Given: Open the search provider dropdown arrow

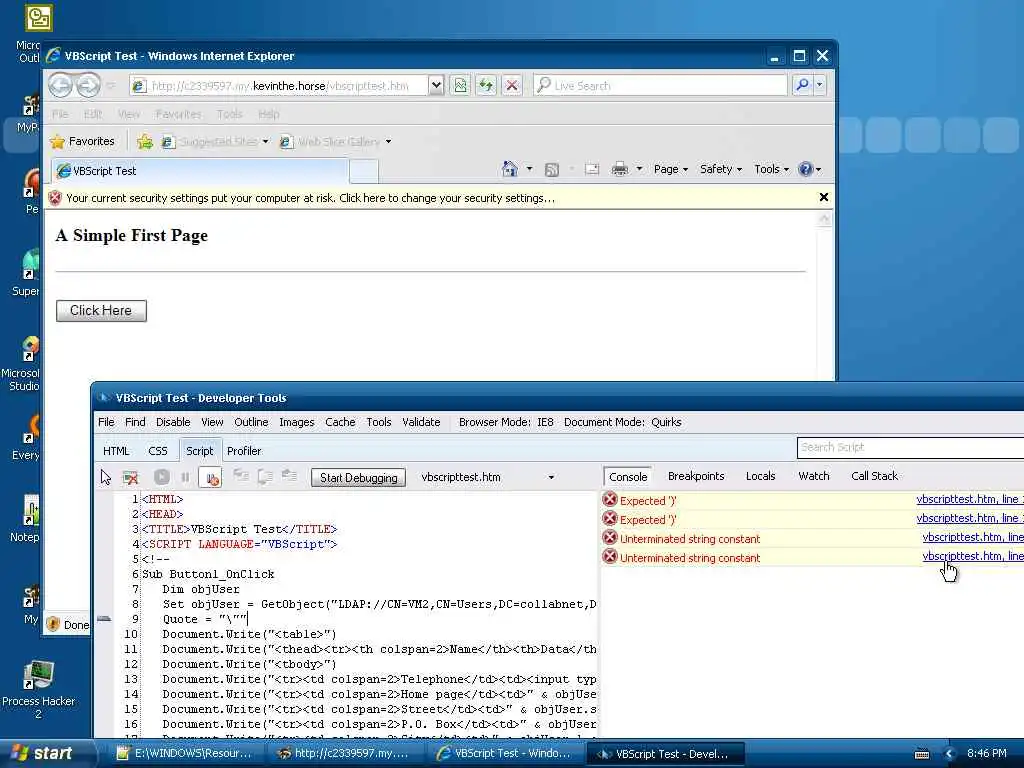Looking at the screenshot, I should [820, 85].
